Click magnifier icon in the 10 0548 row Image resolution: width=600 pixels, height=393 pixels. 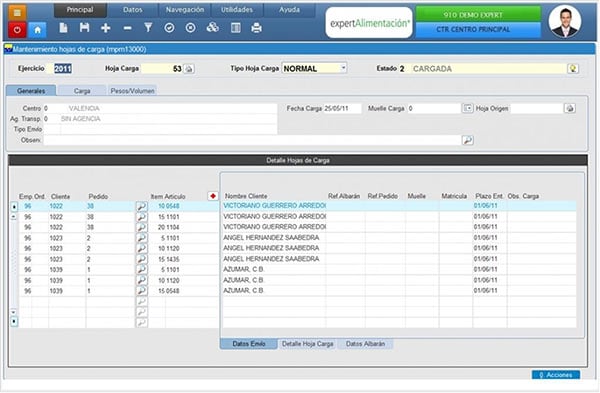point(142,207)
